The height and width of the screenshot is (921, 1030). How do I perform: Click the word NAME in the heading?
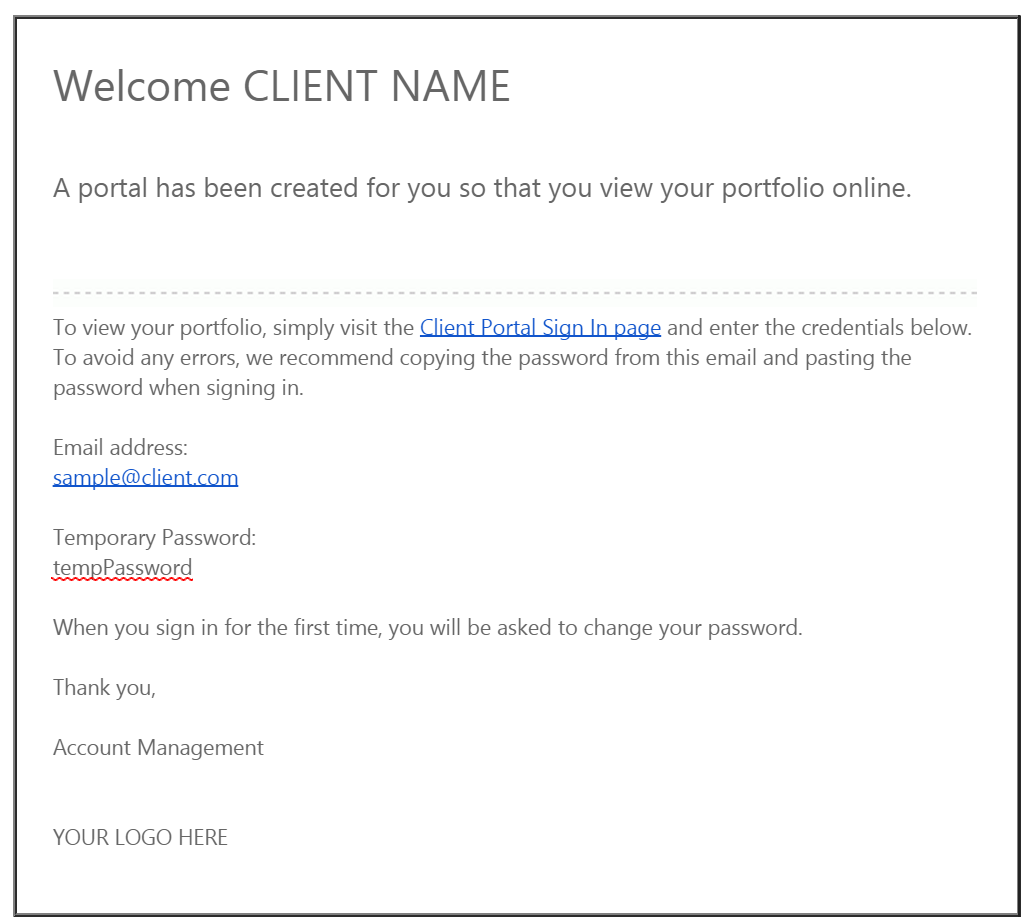pyautogui.click(x=451, y=86)
